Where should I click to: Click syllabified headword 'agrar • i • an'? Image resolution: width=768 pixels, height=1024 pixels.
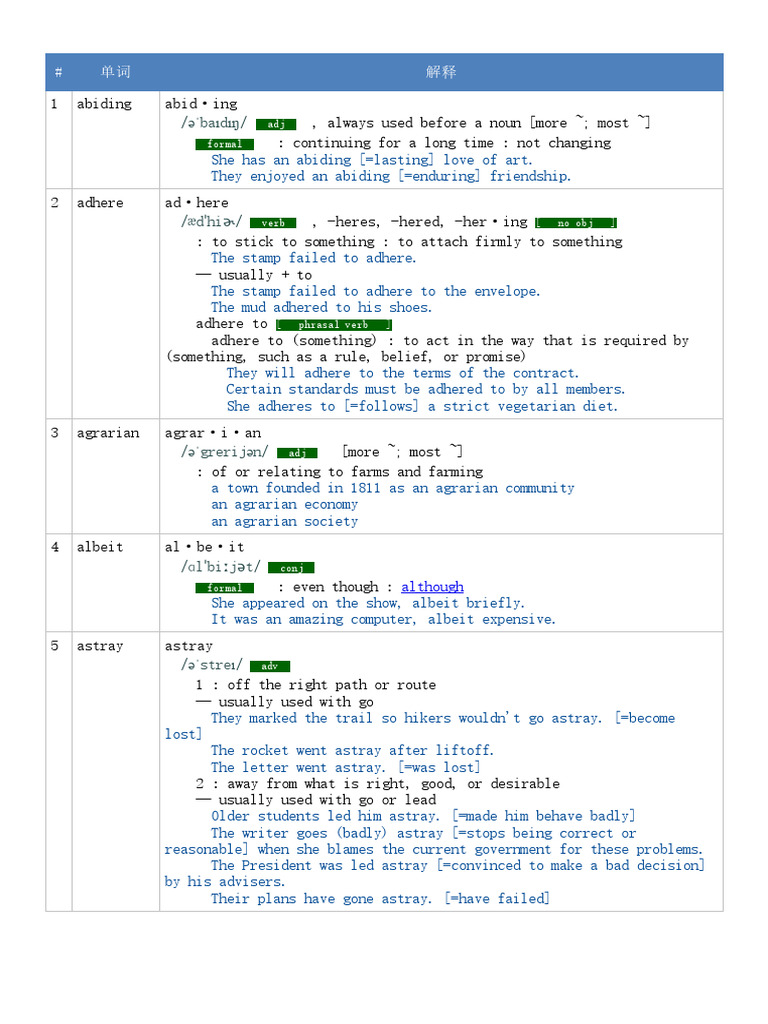tap(213, 432)
